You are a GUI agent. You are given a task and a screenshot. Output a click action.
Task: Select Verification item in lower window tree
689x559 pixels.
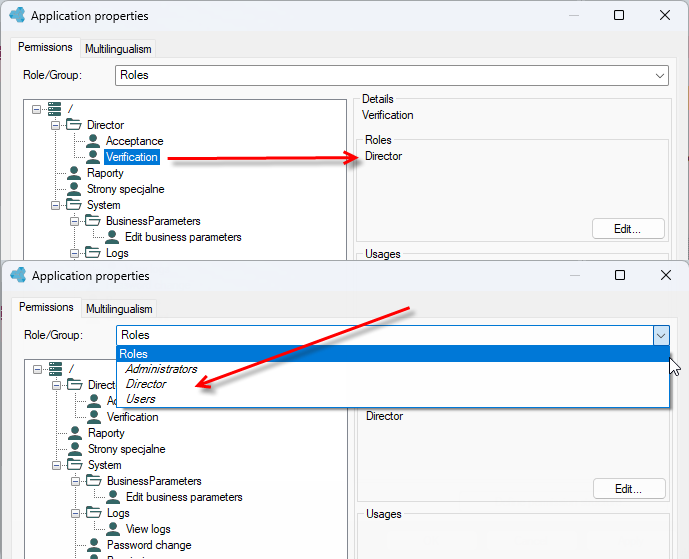coord(133,417)
